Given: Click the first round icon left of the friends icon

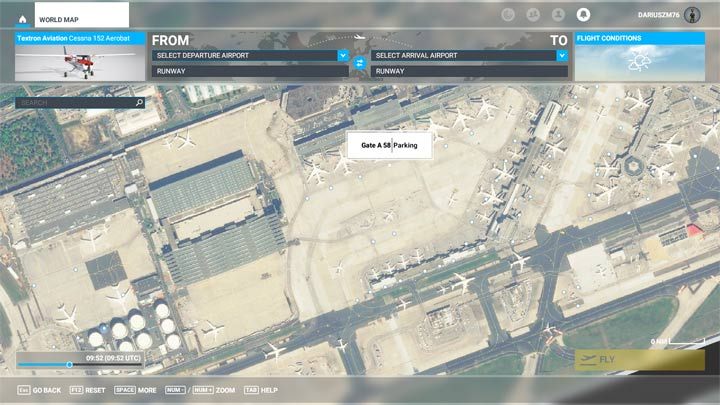Looking at the screenshot, I should point(509,15).
